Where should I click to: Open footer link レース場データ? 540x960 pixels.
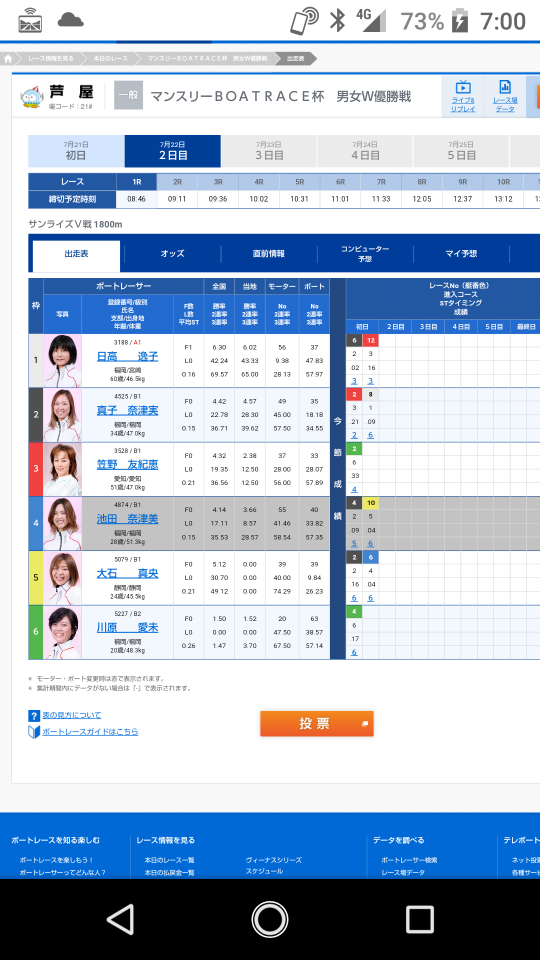pyautogui.click(x=403, y=872)
